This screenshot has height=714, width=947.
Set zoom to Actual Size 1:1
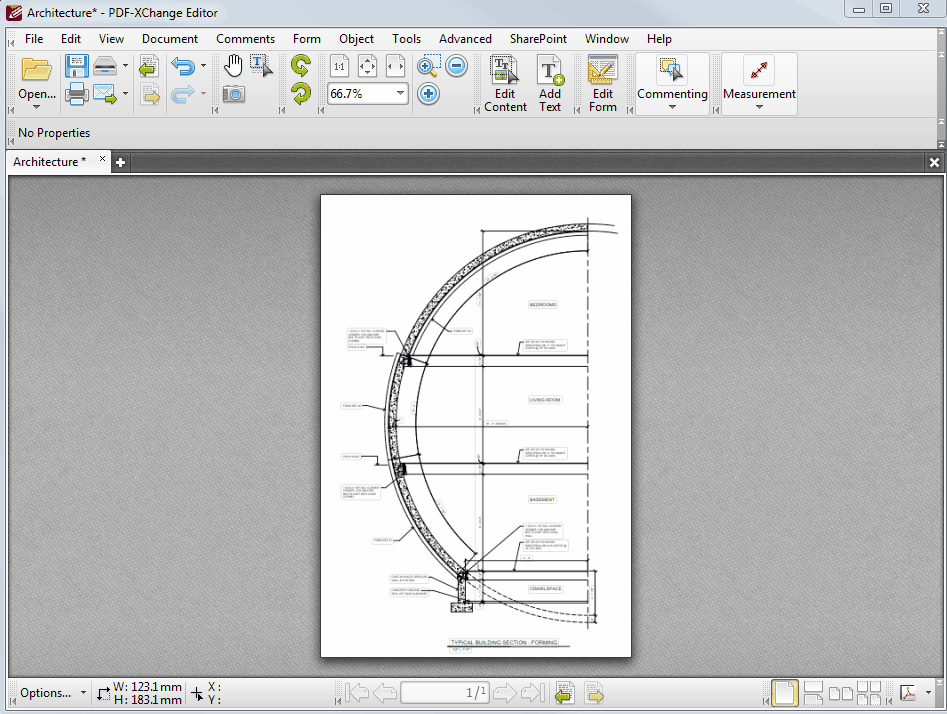pyautogui.click(x=340, y=66)
